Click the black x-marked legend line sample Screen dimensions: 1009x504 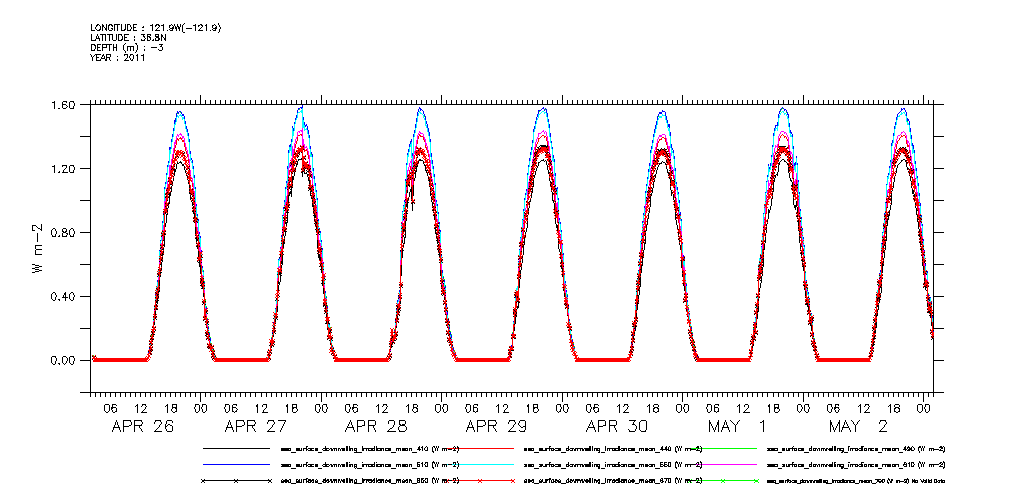(236, 481)
